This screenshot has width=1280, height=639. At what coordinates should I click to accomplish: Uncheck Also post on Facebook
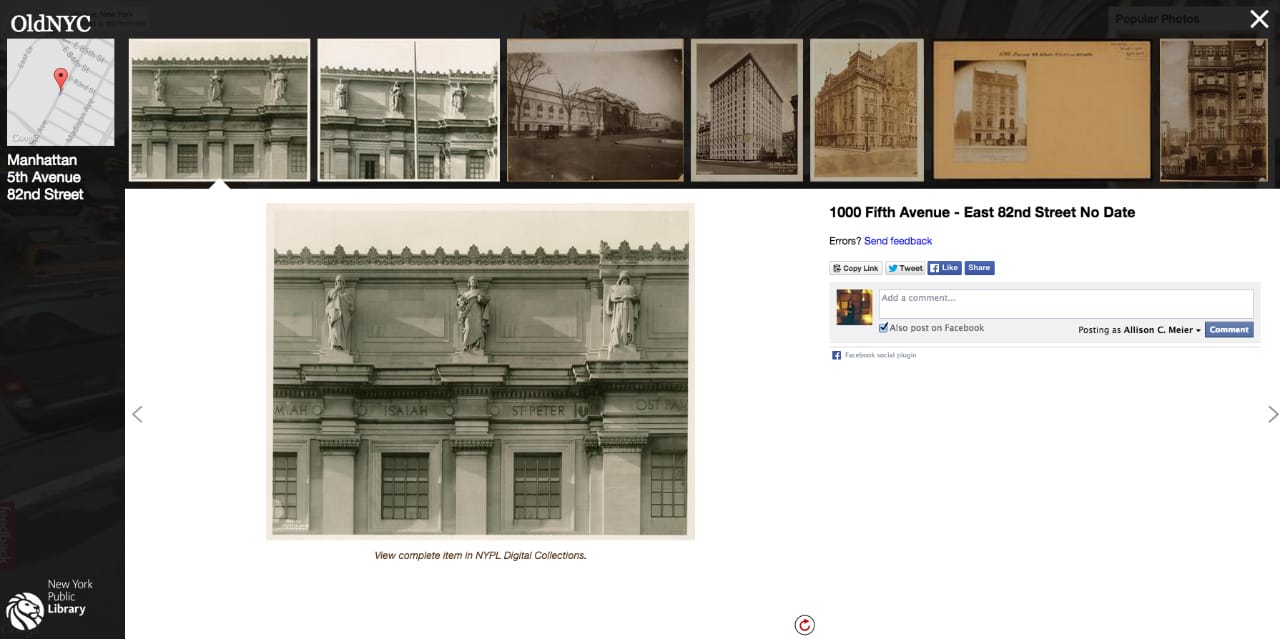coord(883,327)
